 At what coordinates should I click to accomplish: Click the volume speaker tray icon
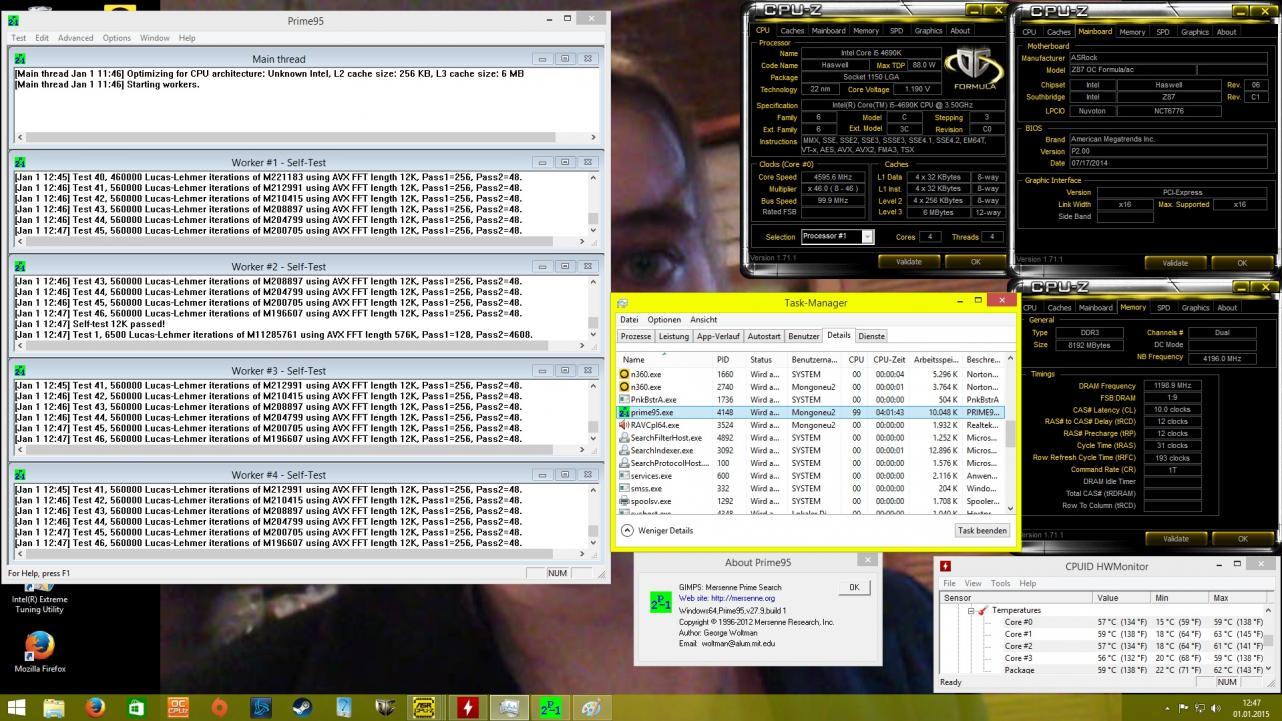(1216, 708)
